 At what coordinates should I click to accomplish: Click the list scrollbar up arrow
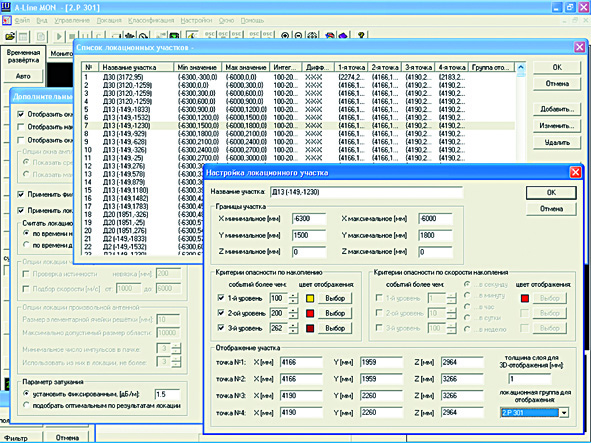point(521,68)
